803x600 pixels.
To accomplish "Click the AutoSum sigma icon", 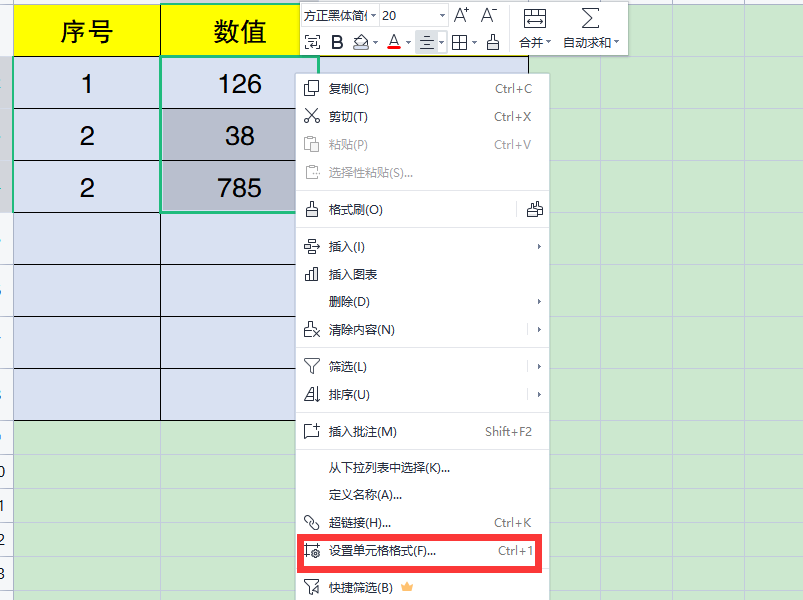I will click(590, 18).
